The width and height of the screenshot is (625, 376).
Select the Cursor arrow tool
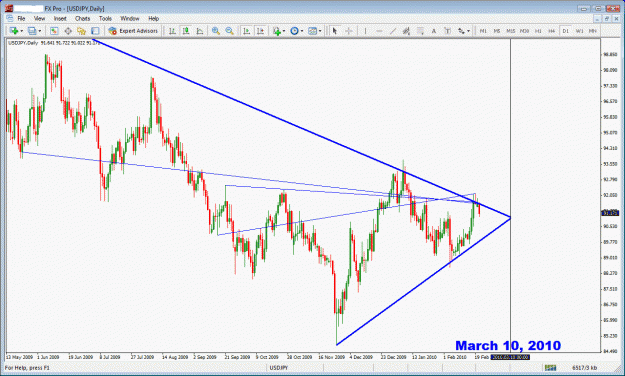tap(335, 31)
